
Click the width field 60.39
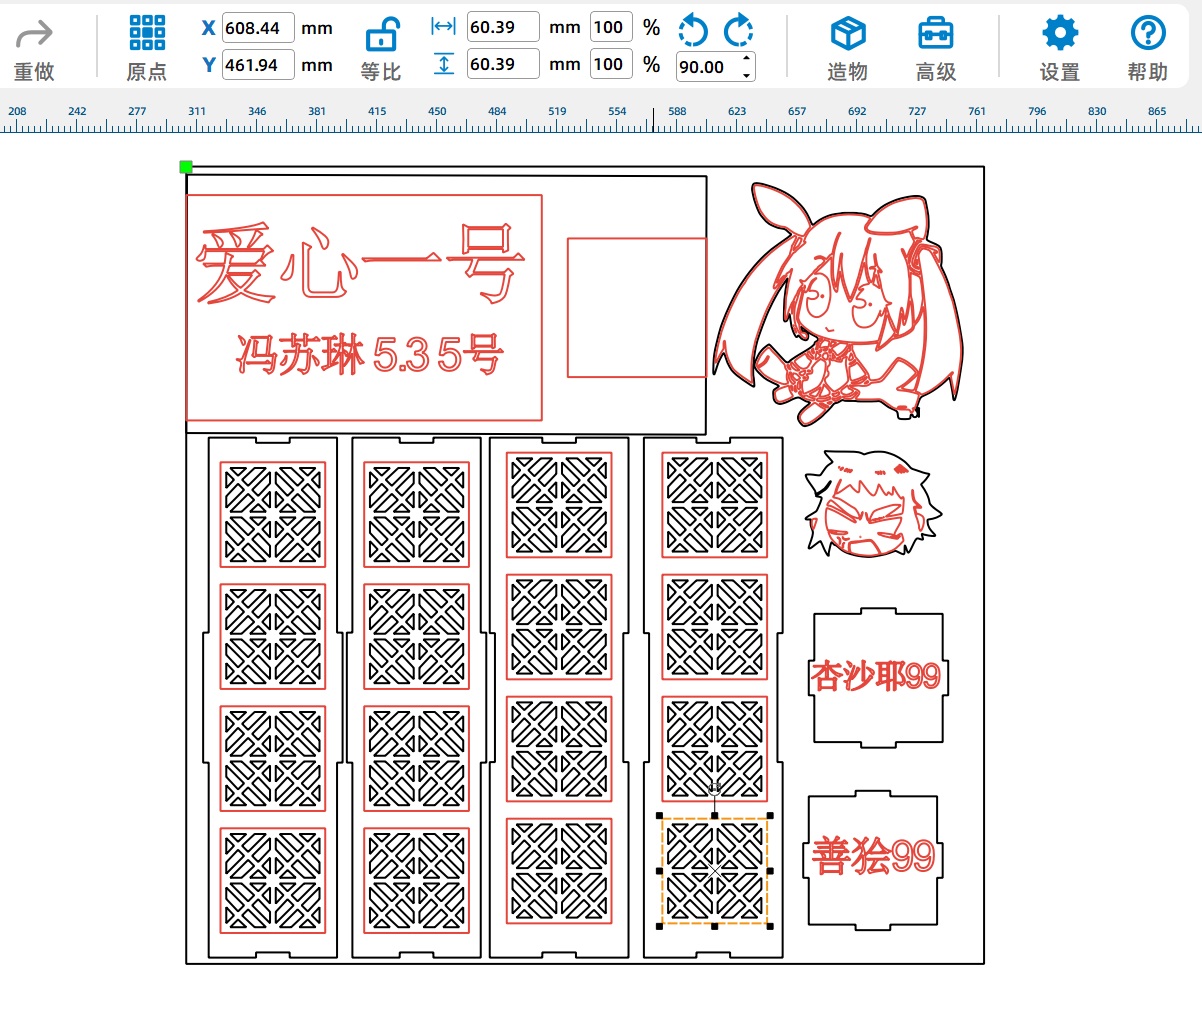[x=503, y=27]
